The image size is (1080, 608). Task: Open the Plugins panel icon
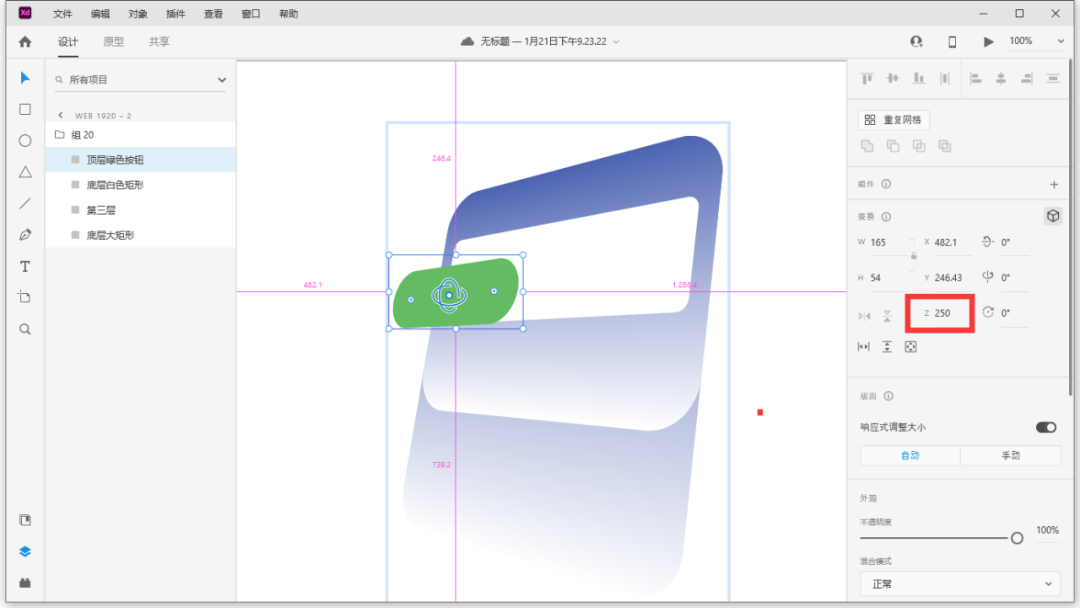click(25, 583)
